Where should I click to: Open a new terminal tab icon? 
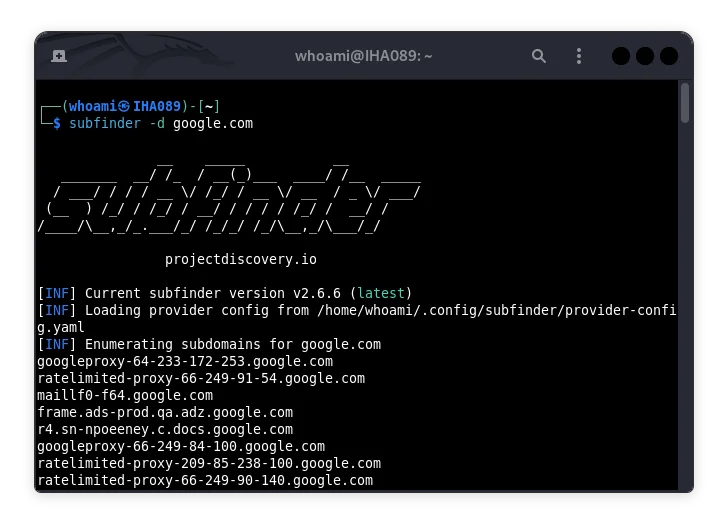[x=59, y=56]
